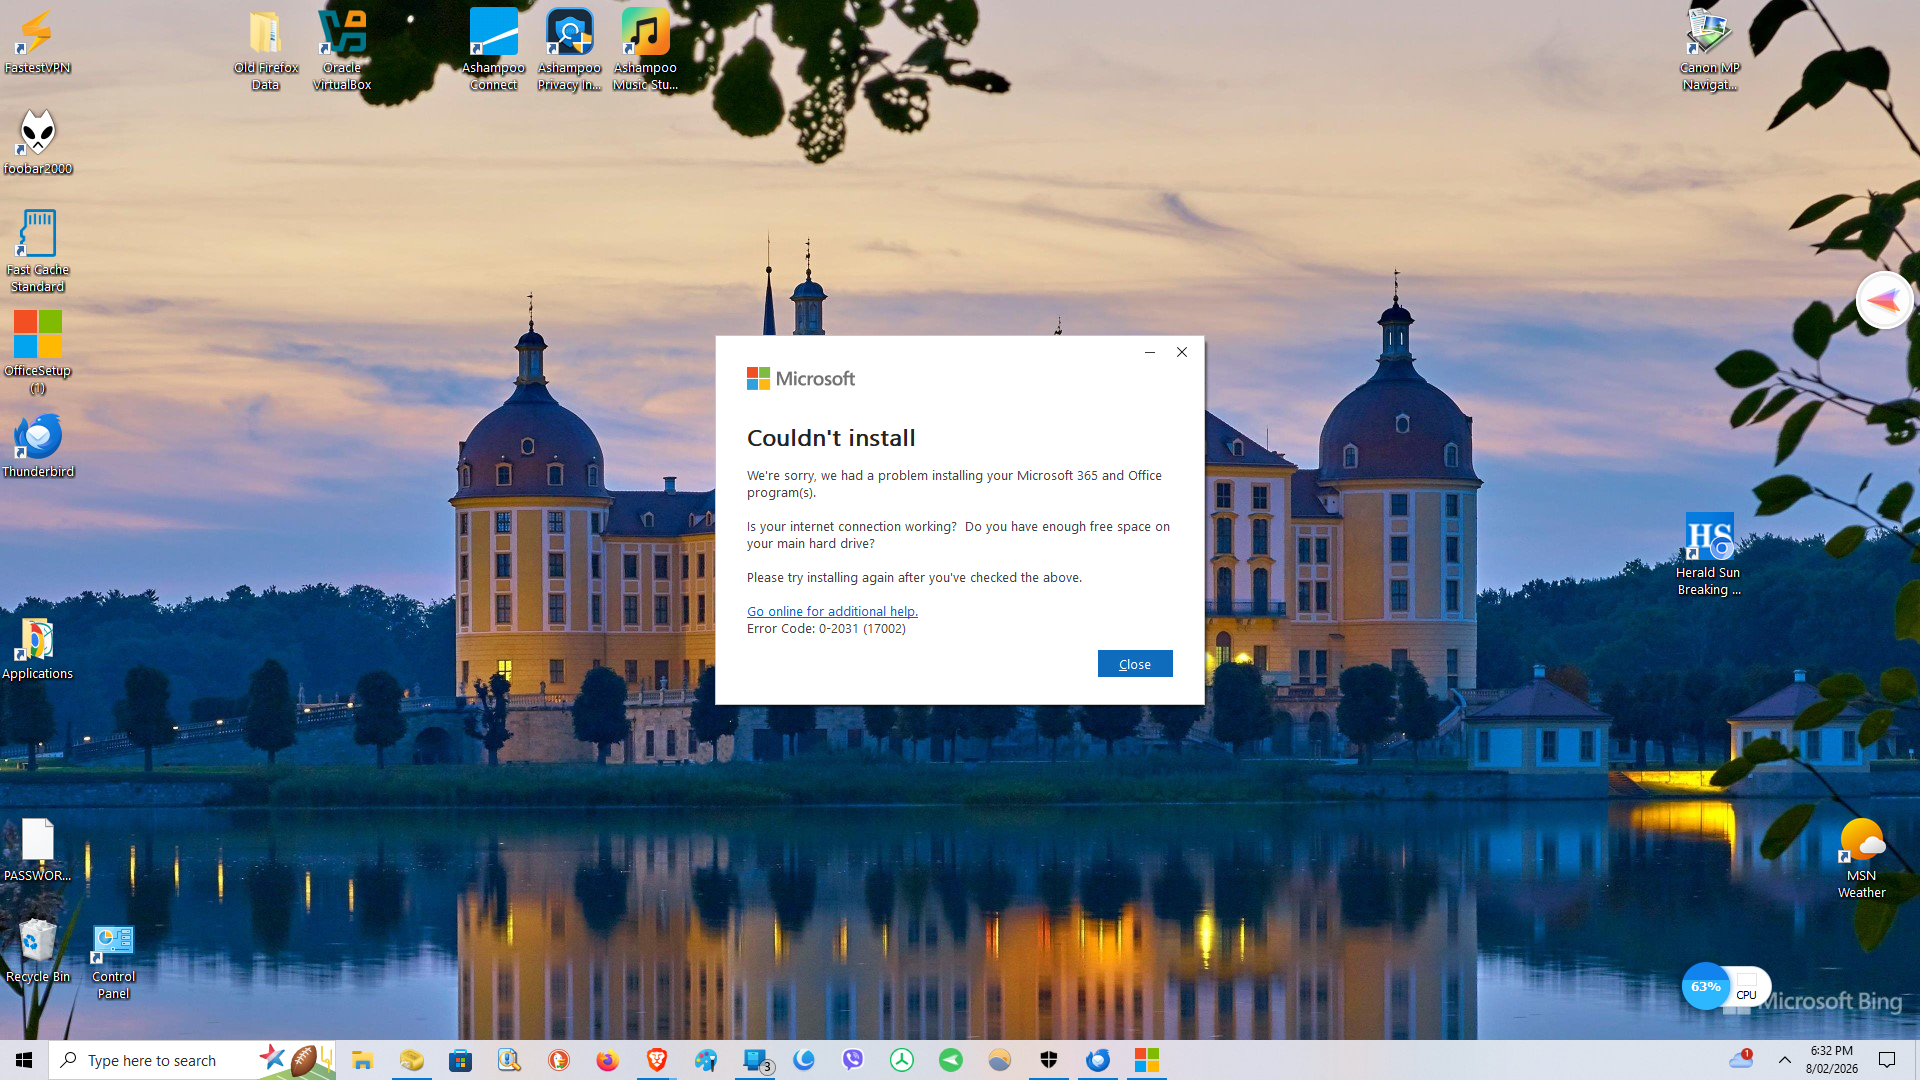Click the clock date and time
Screen dimensions: 1920x1080
[1831, 1060]
